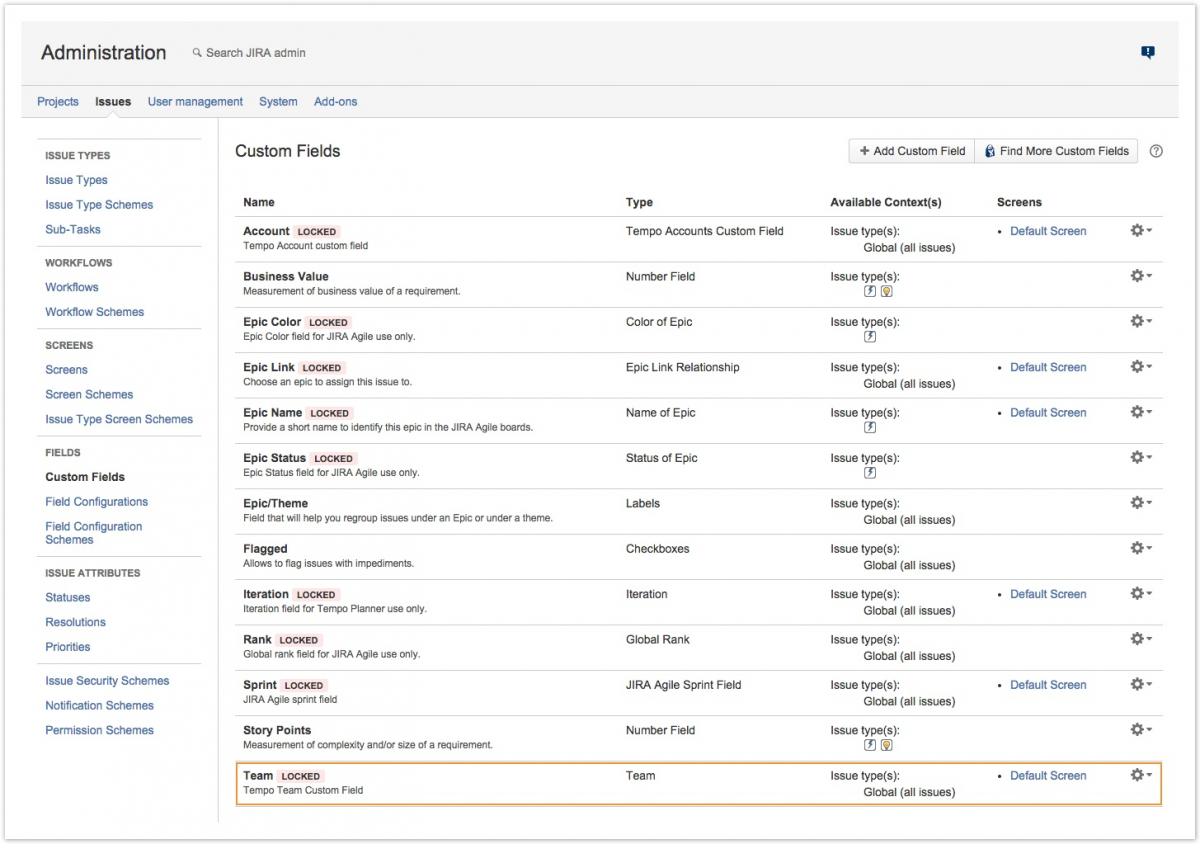1200x844 pixels.
Task: Click the lightbulb icon in Business Value row
Action: coord(886,292)
